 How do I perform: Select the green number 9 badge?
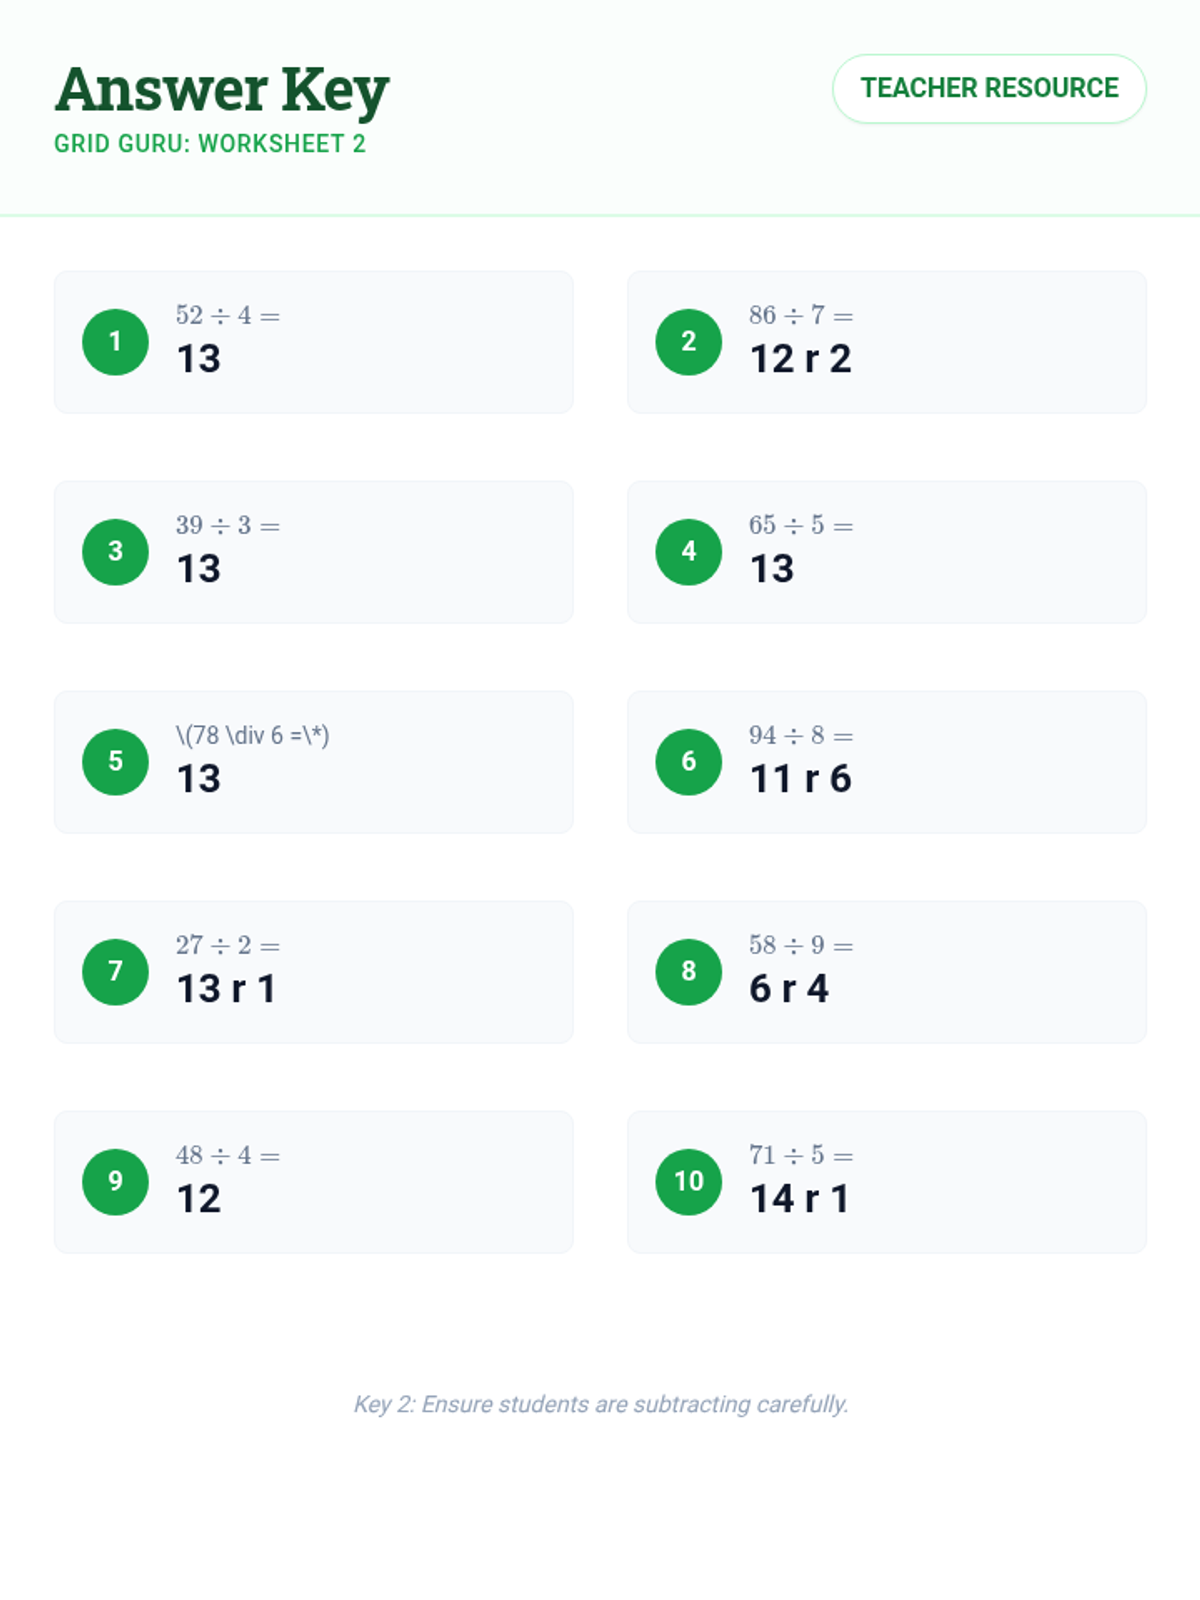(115, 1182)
